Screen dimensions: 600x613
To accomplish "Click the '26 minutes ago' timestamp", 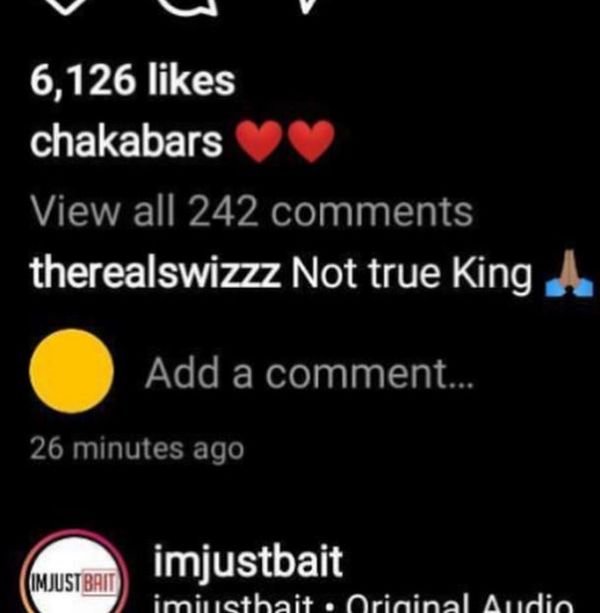I will (x=137, y=450).
